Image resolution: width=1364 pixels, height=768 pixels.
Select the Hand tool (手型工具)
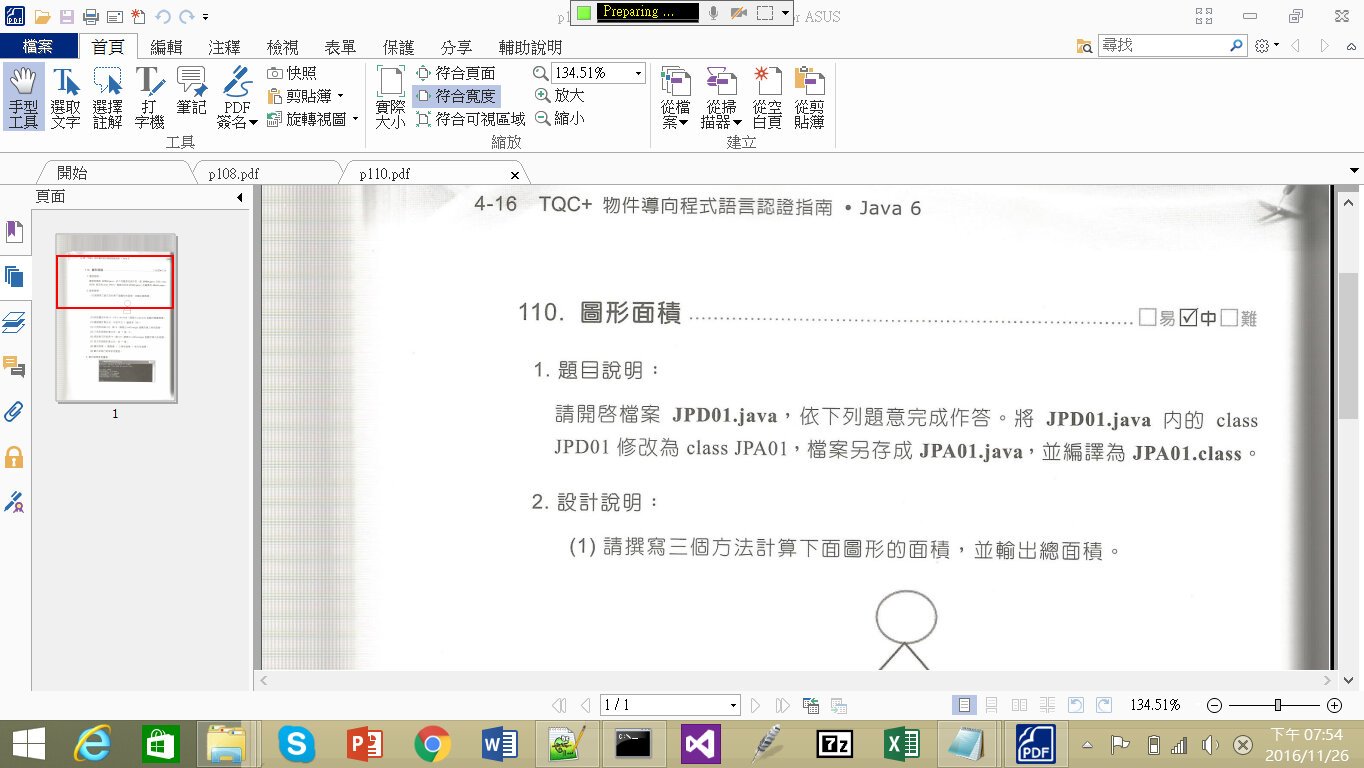(23, 97)
